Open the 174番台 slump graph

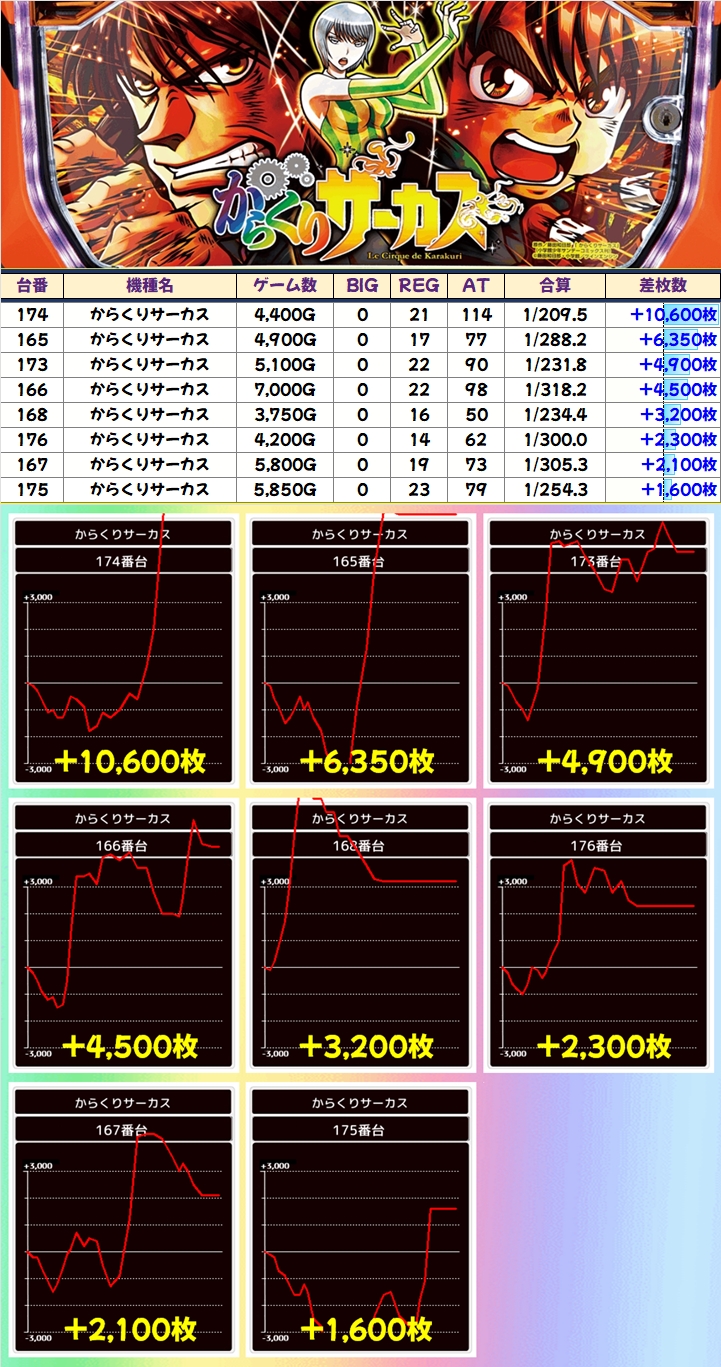point(123,652)
